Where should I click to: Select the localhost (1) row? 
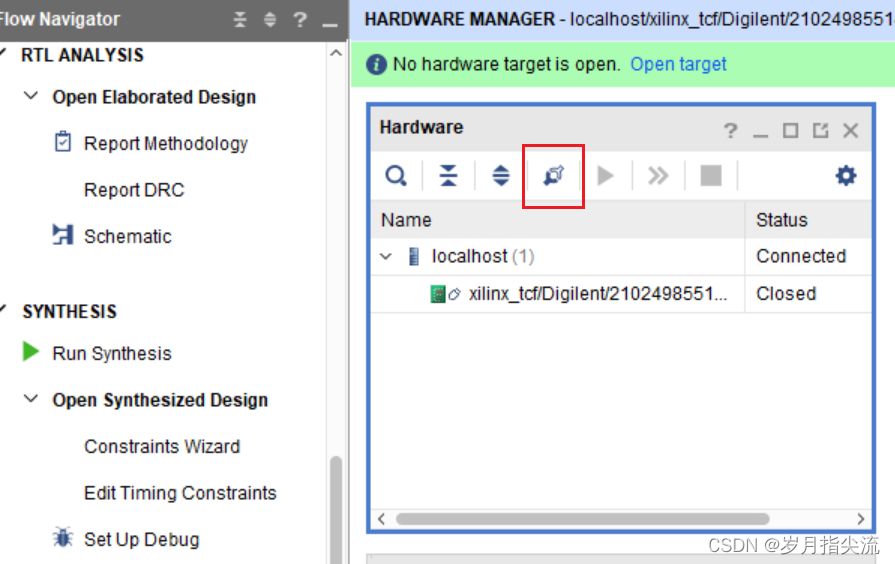coord(621,256)
